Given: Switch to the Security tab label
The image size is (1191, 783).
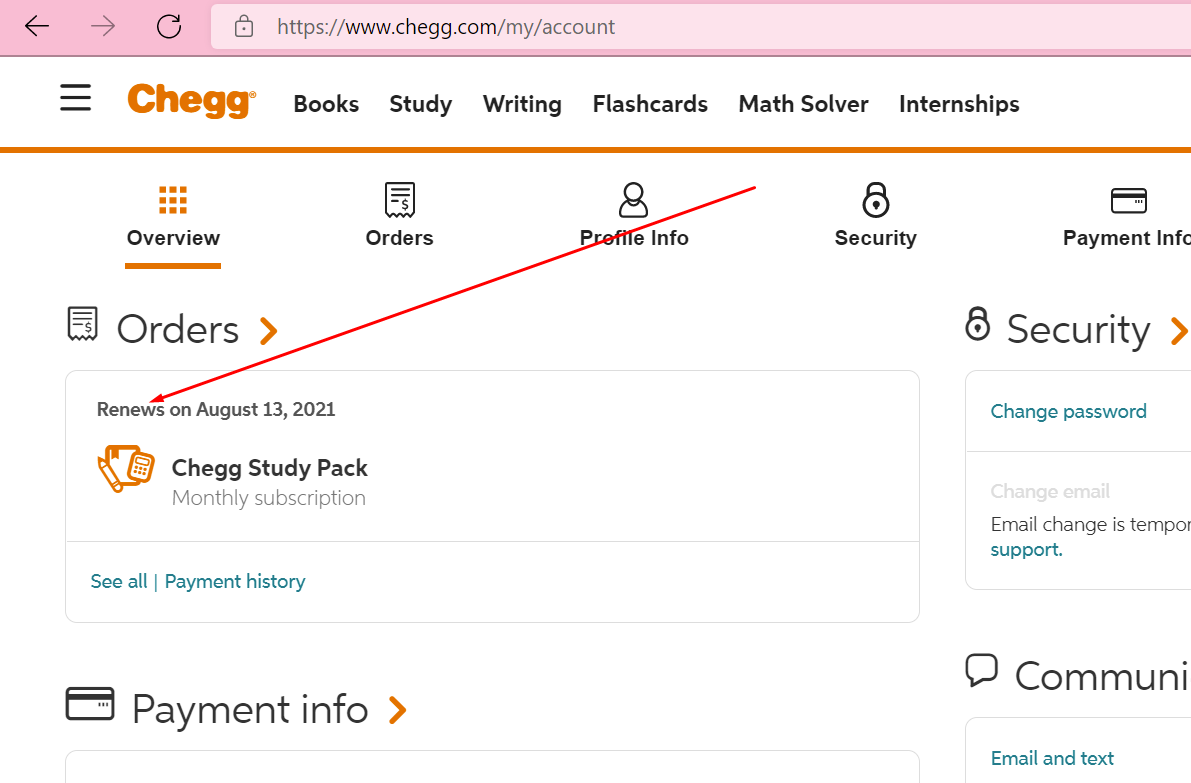Looking at the screenshot, I should click(876, 238).
